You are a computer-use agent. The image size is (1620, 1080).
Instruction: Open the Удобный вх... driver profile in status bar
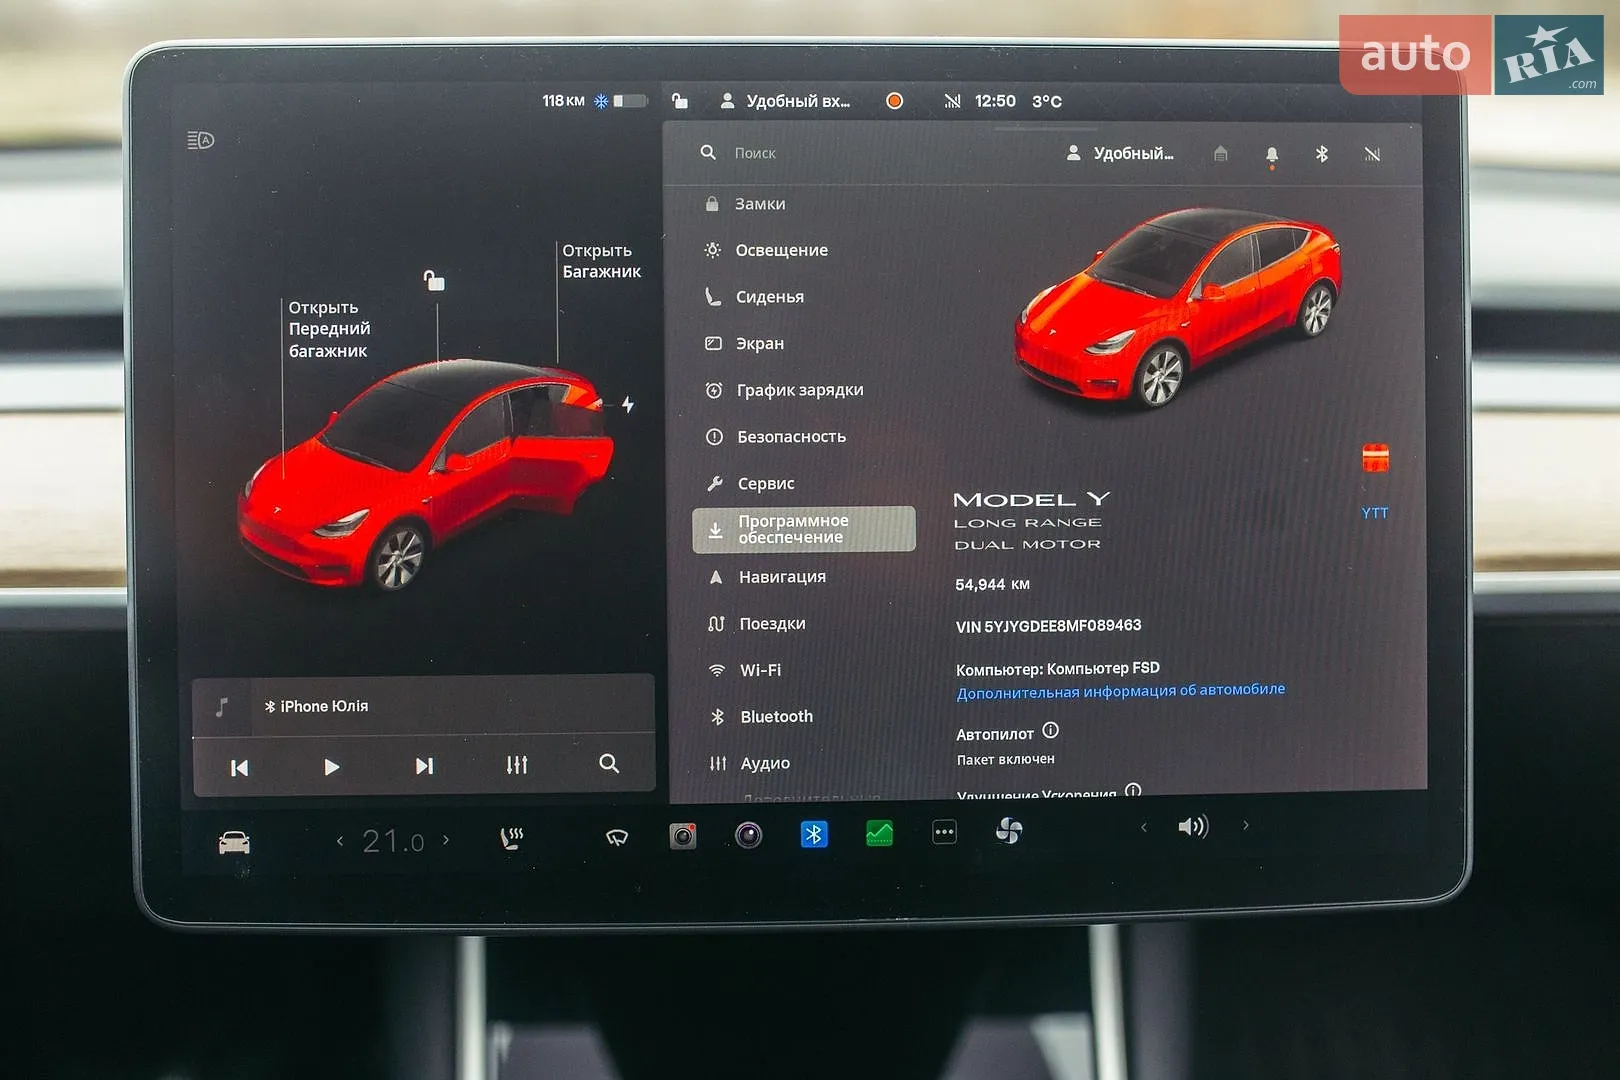coord(786,101)
